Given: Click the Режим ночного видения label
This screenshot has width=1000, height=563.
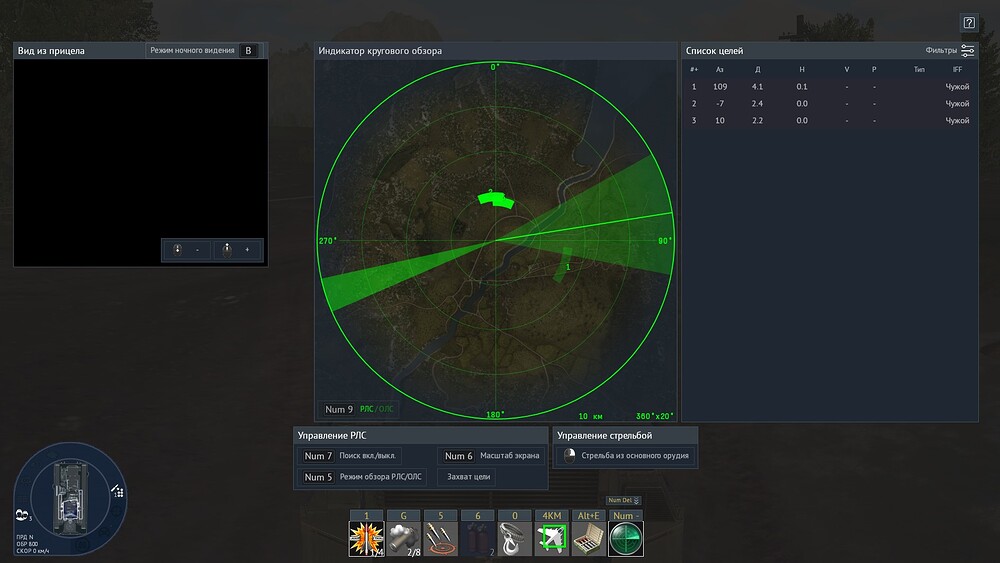Looking at the screenshot, I should pos(193,50).
